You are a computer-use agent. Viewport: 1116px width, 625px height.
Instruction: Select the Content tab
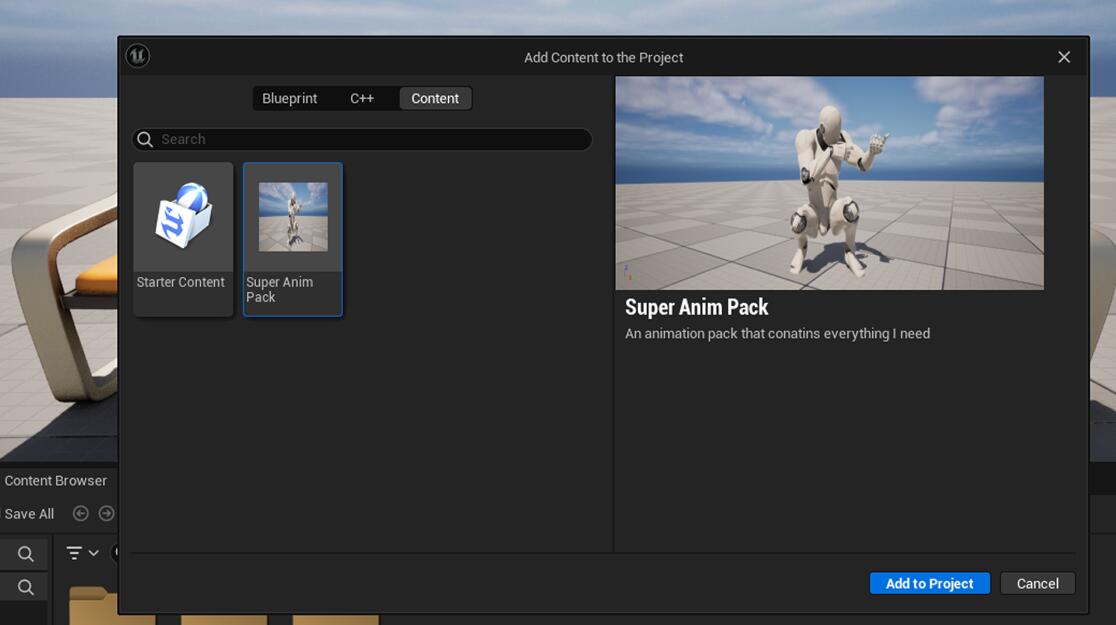click(x=435, y=98)
